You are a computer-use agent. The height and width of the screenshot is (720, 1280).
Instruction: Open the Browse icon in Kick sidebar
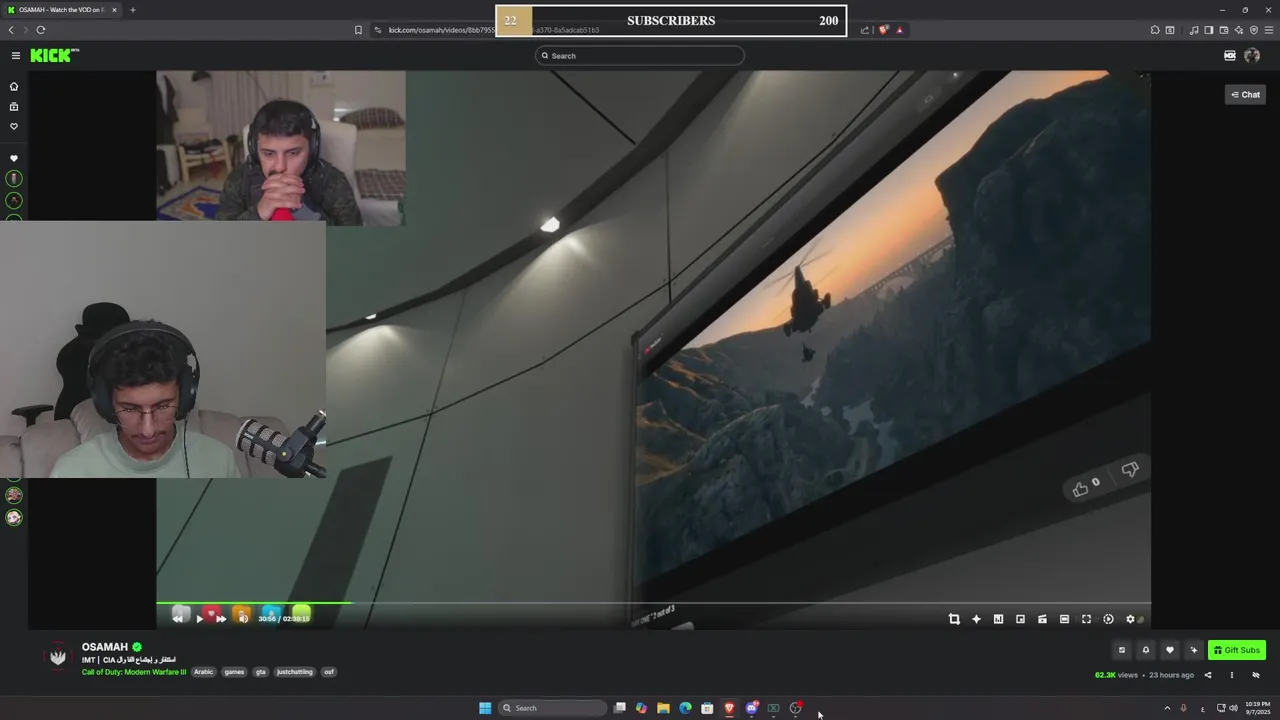tap(14, 106)
